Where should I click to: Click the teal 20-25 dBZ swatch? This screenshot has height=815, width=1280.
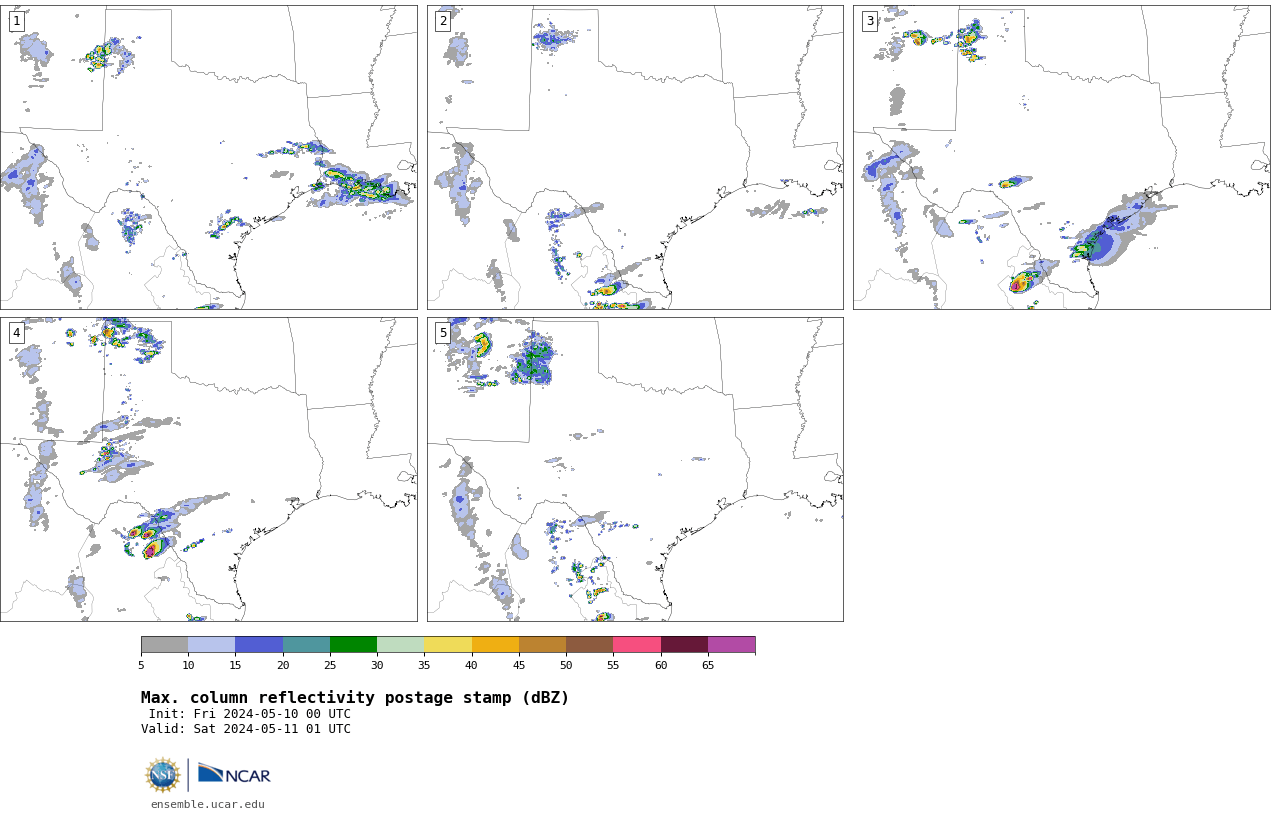tap(306, 644)
